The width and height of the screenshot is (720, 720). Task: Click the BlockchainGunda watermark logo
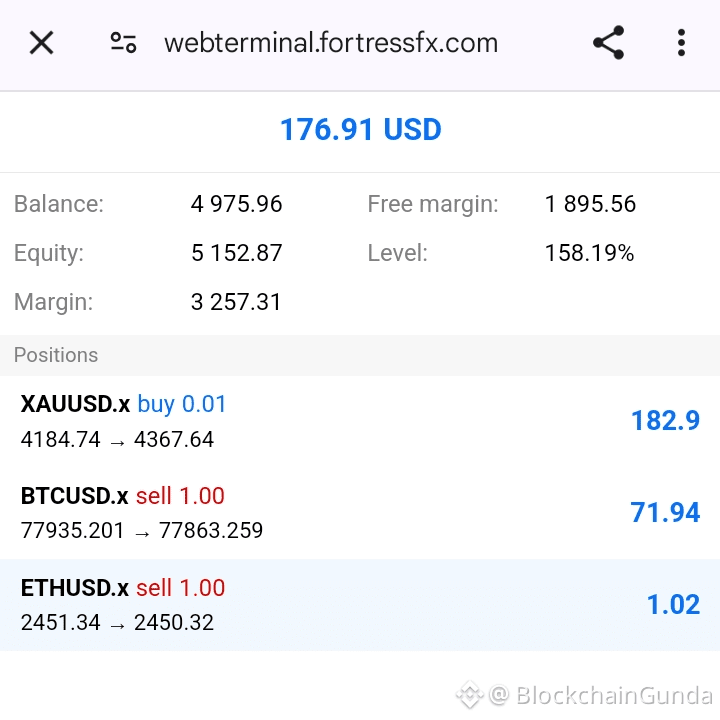(x=469, y=695)
